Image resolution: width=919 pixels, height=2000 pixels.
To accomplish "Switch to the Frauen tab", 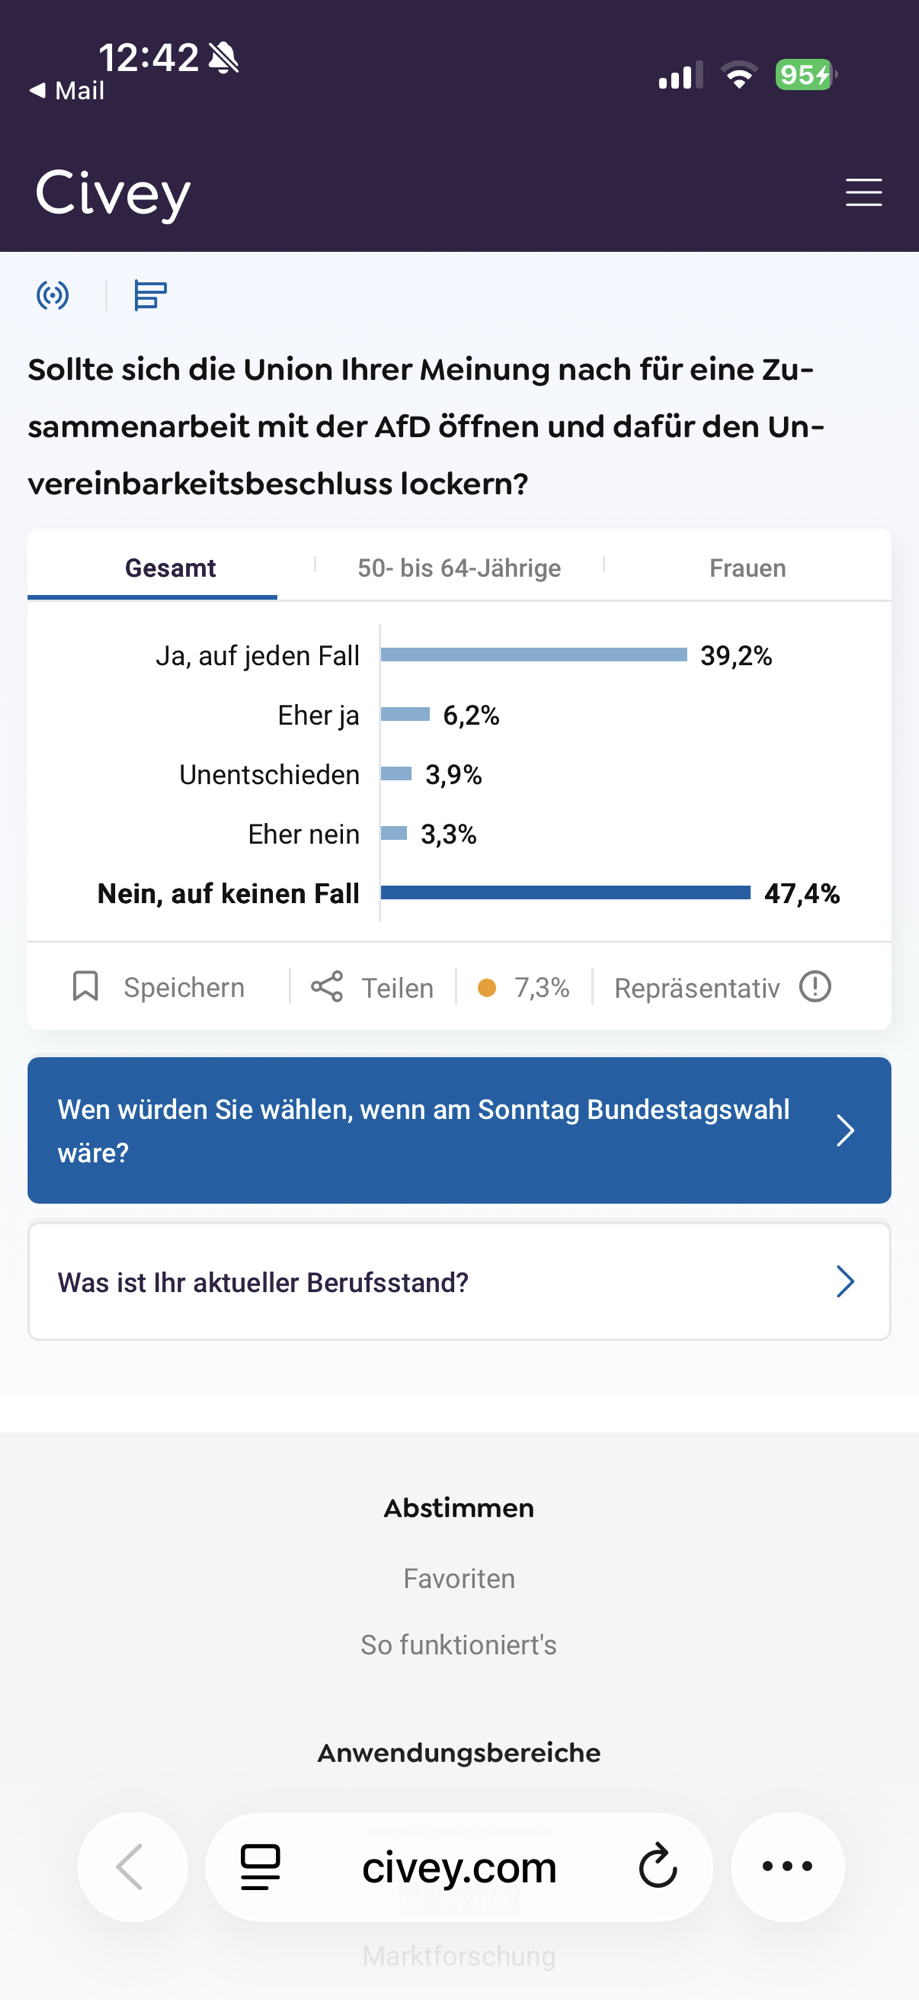I will point(747,568).
